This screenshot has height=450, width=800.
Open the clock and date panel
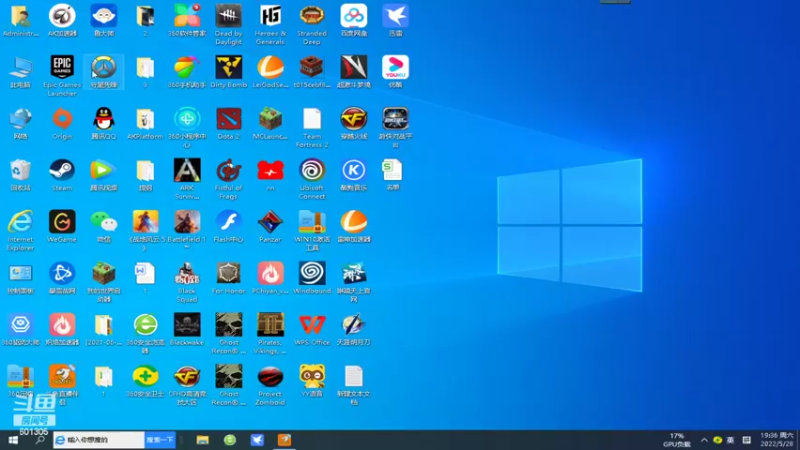[x=777, y=440]
